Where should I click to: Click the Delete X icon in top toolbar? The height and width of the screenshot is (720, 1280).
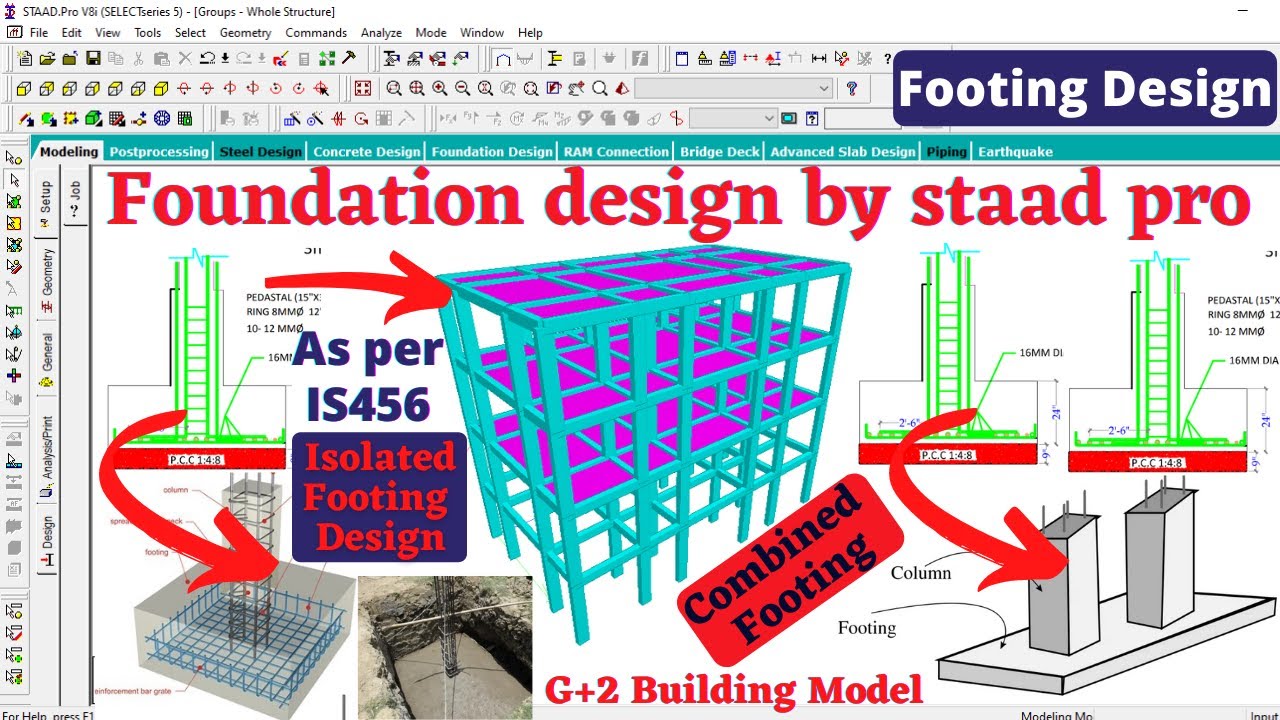click(185, 58)
